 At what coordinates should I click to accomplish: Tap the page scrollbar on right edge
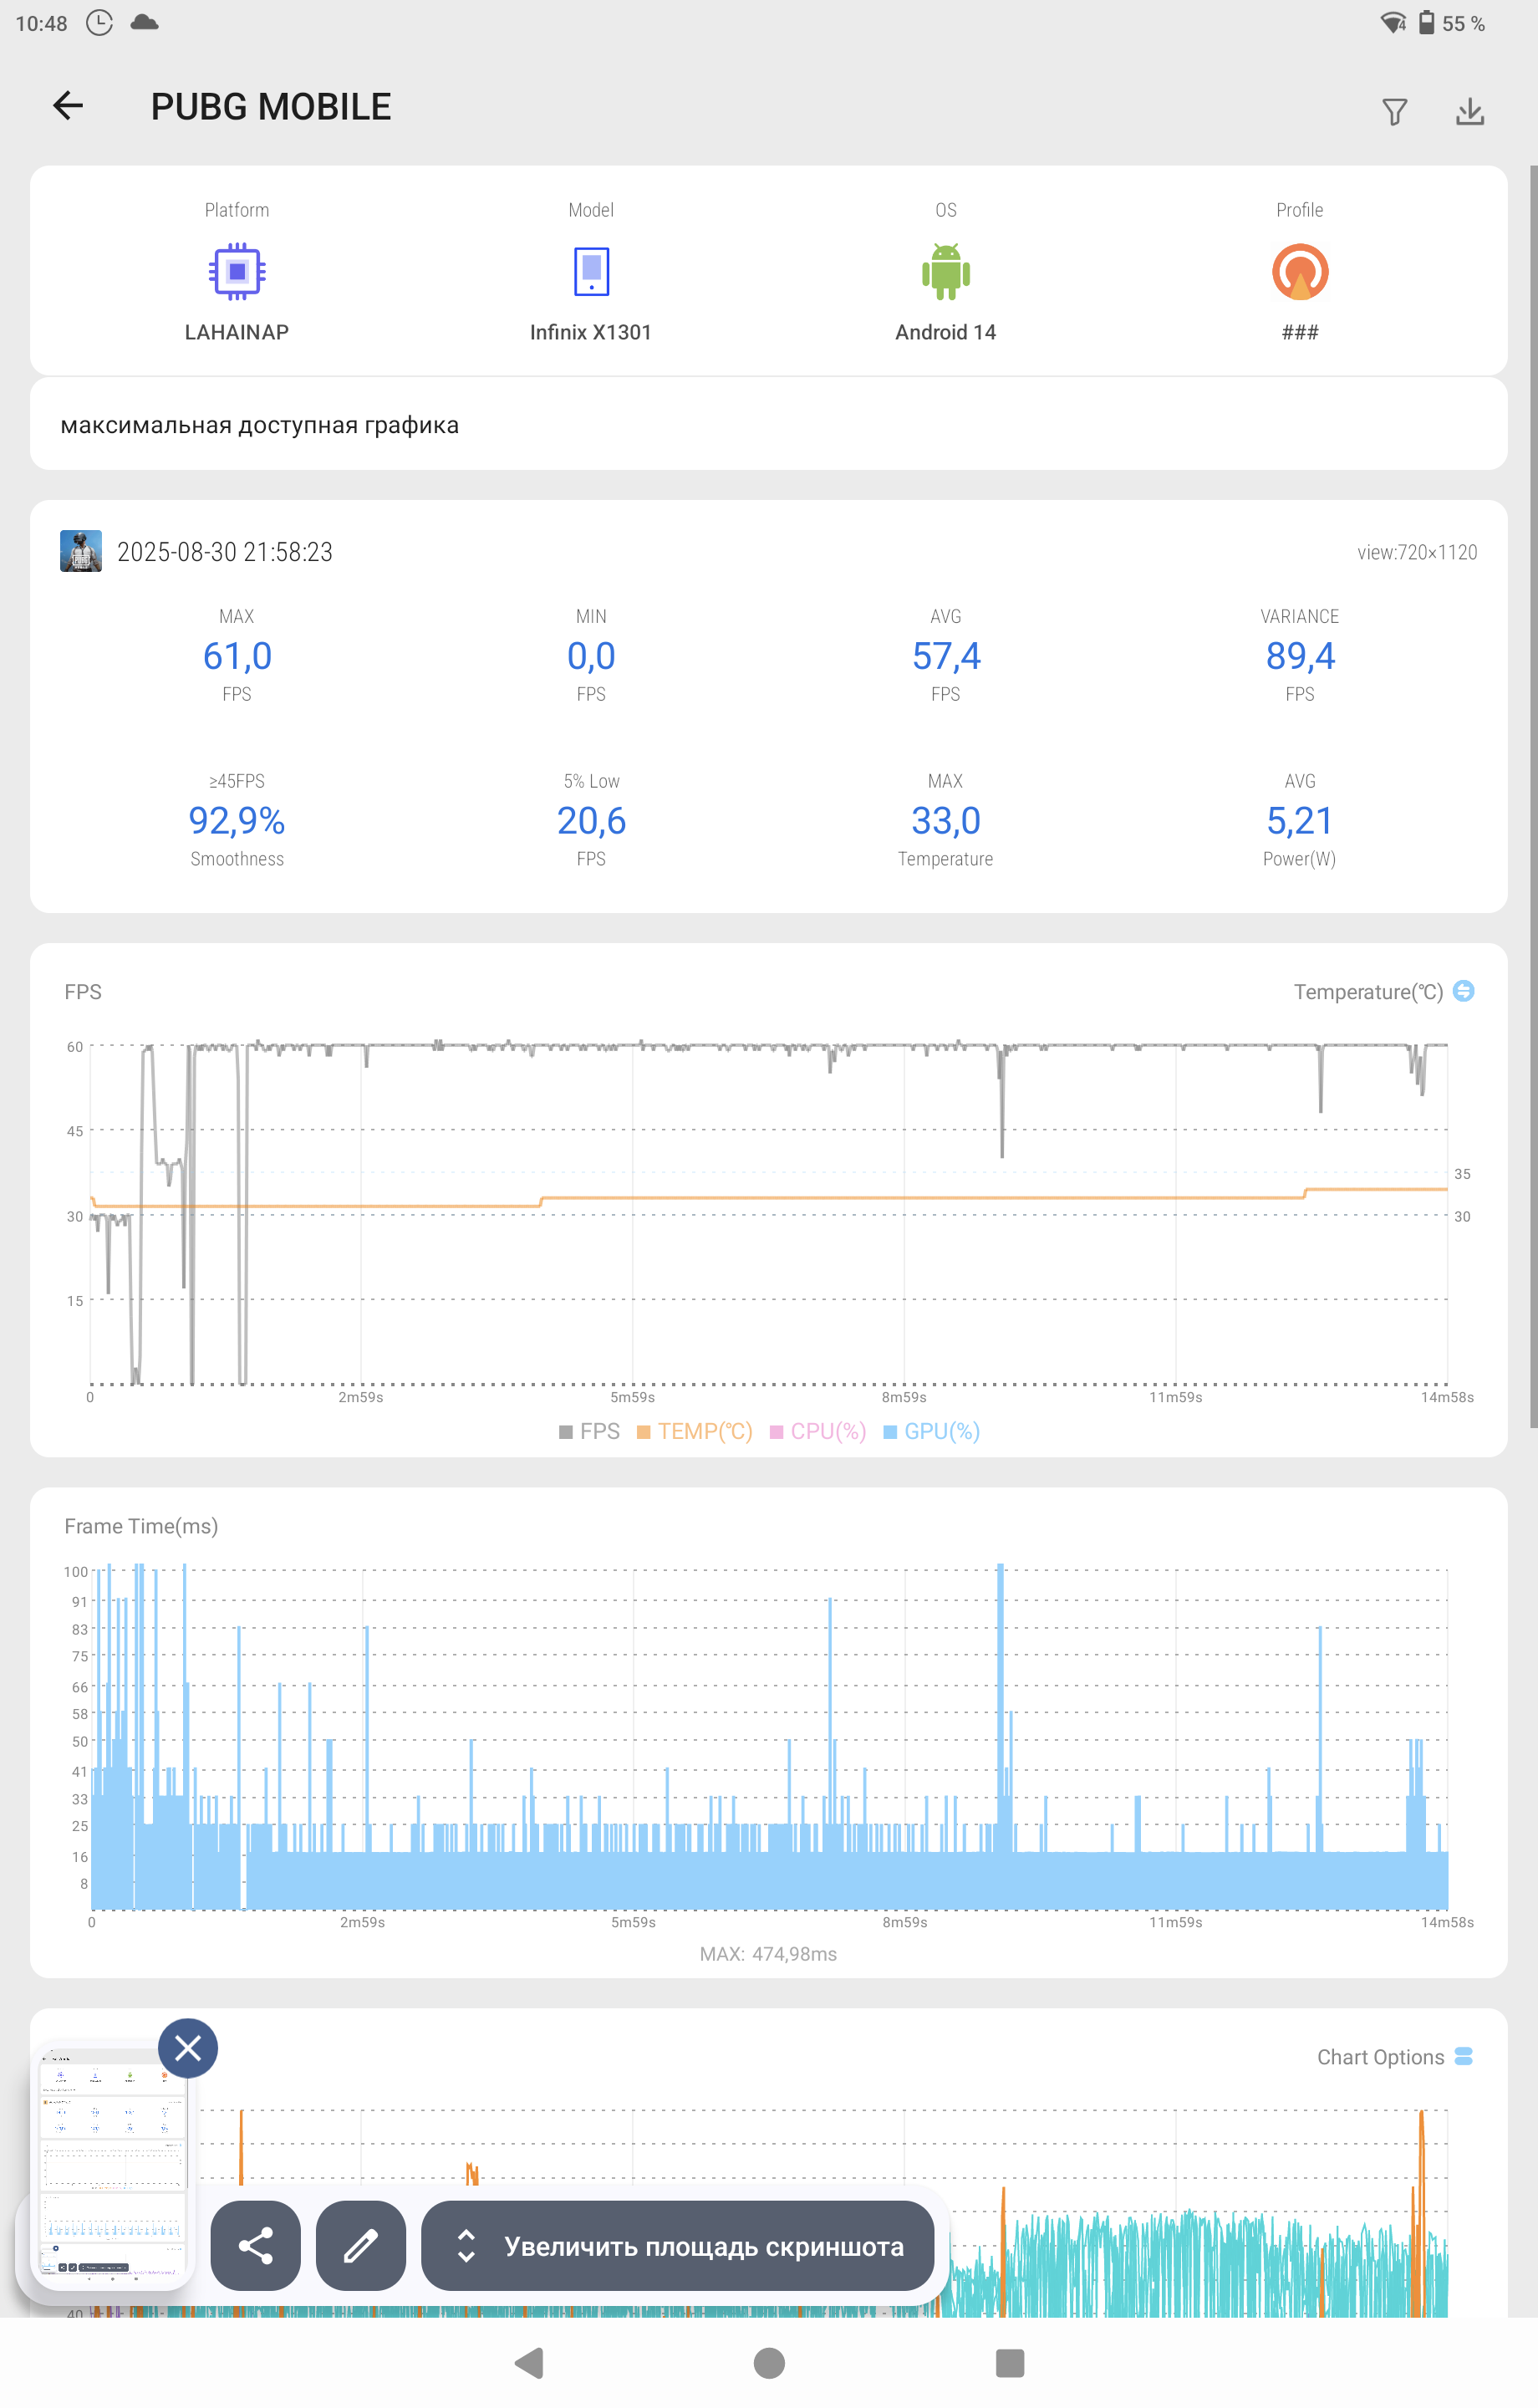[1533, 796]
